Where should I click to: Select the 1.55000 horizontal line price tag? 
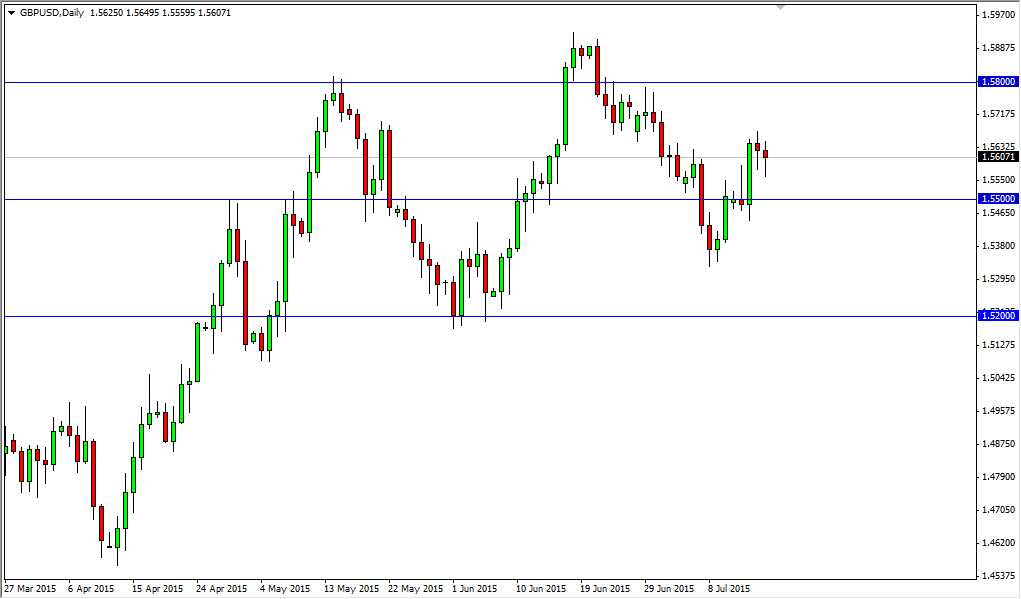pyautogui.click(x=996, y=199)
